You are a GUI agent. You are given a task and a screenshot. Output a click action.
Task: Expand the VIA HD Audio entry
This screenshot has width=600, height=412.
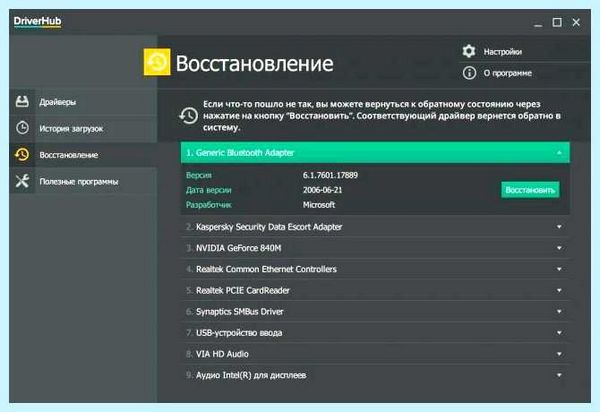559,354
